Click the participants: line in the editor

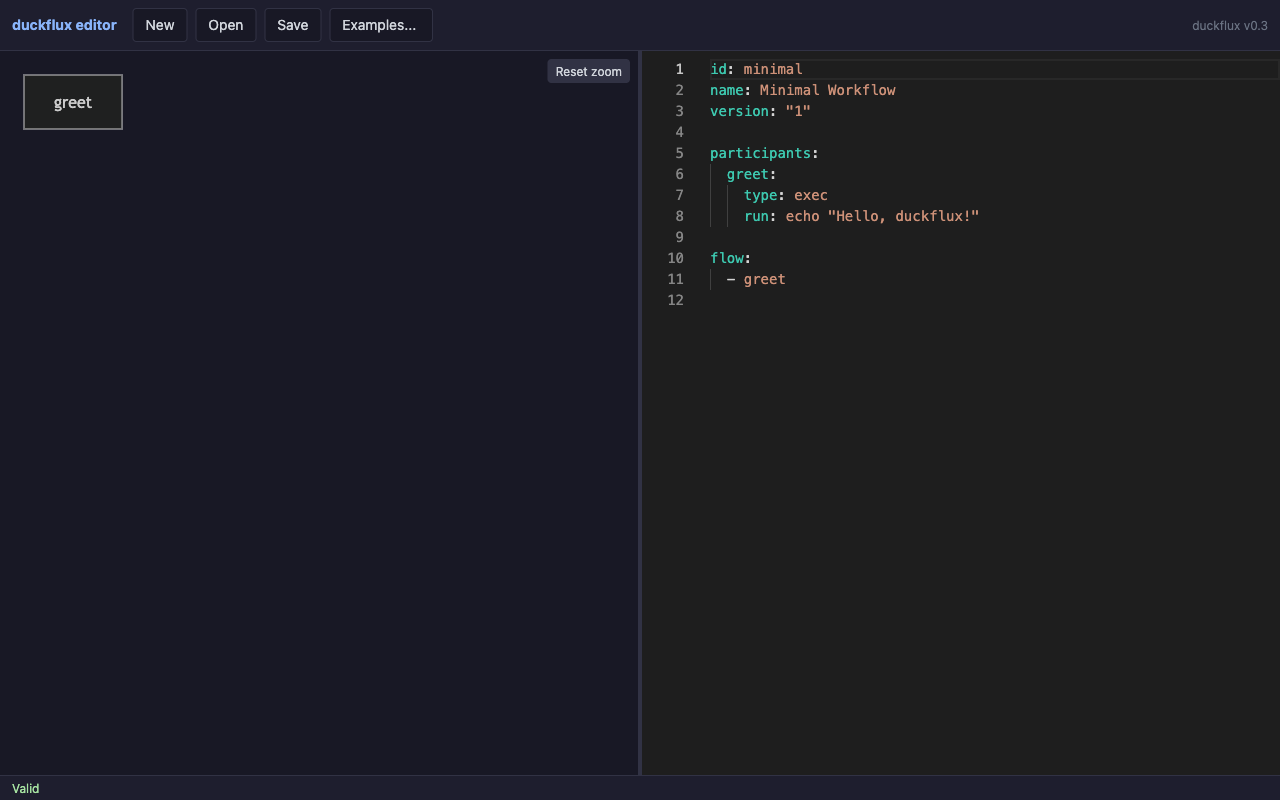(763, 153)
